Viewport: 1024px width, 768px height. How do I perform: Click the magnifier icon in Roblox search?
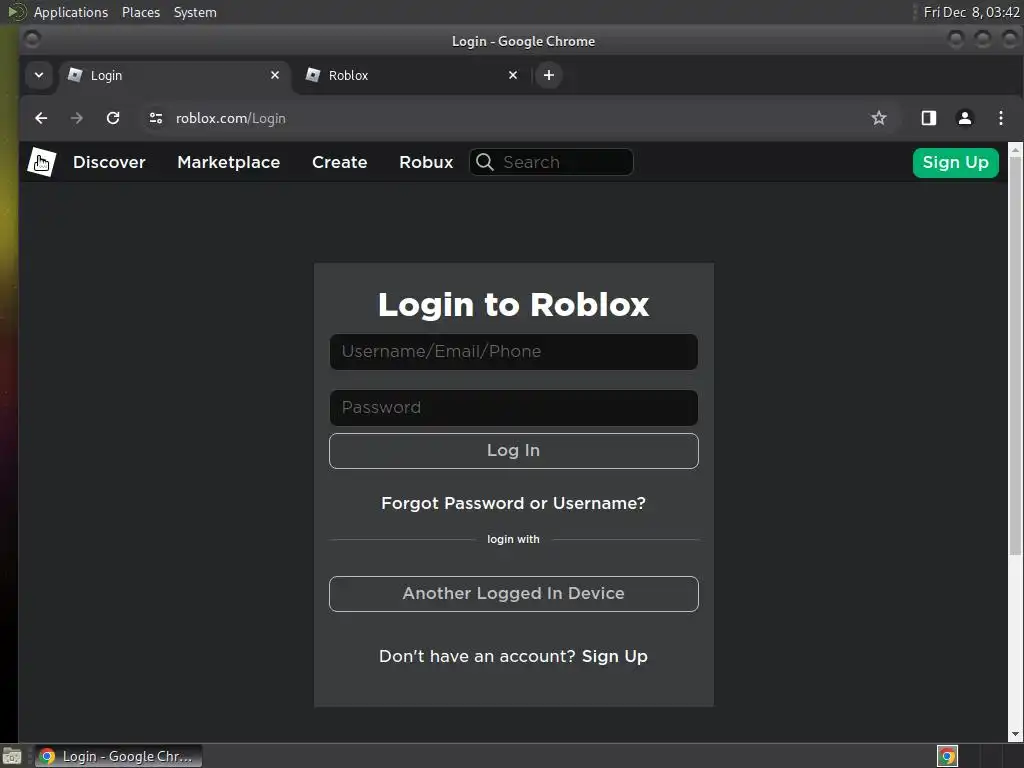[485, 162]
